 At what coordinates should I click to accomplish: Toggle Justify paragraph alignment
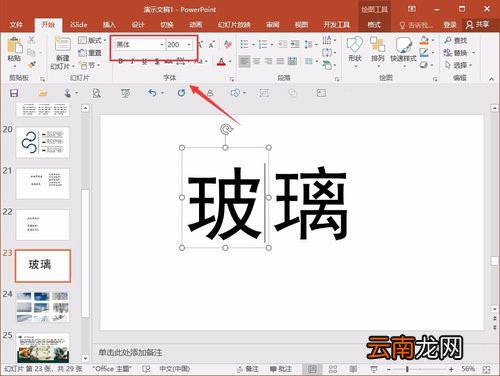280,61
